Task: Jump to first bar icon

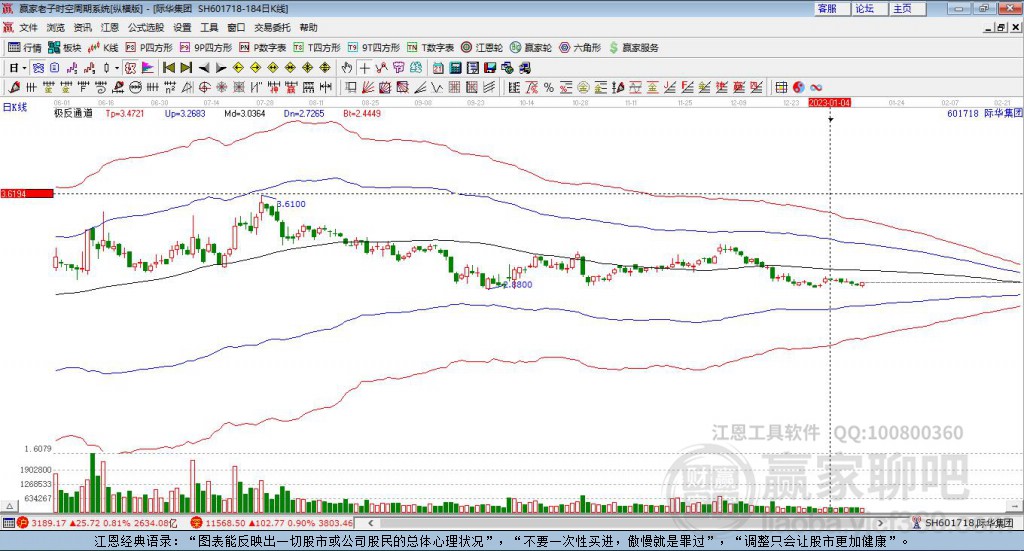Action: pos(168,68)
